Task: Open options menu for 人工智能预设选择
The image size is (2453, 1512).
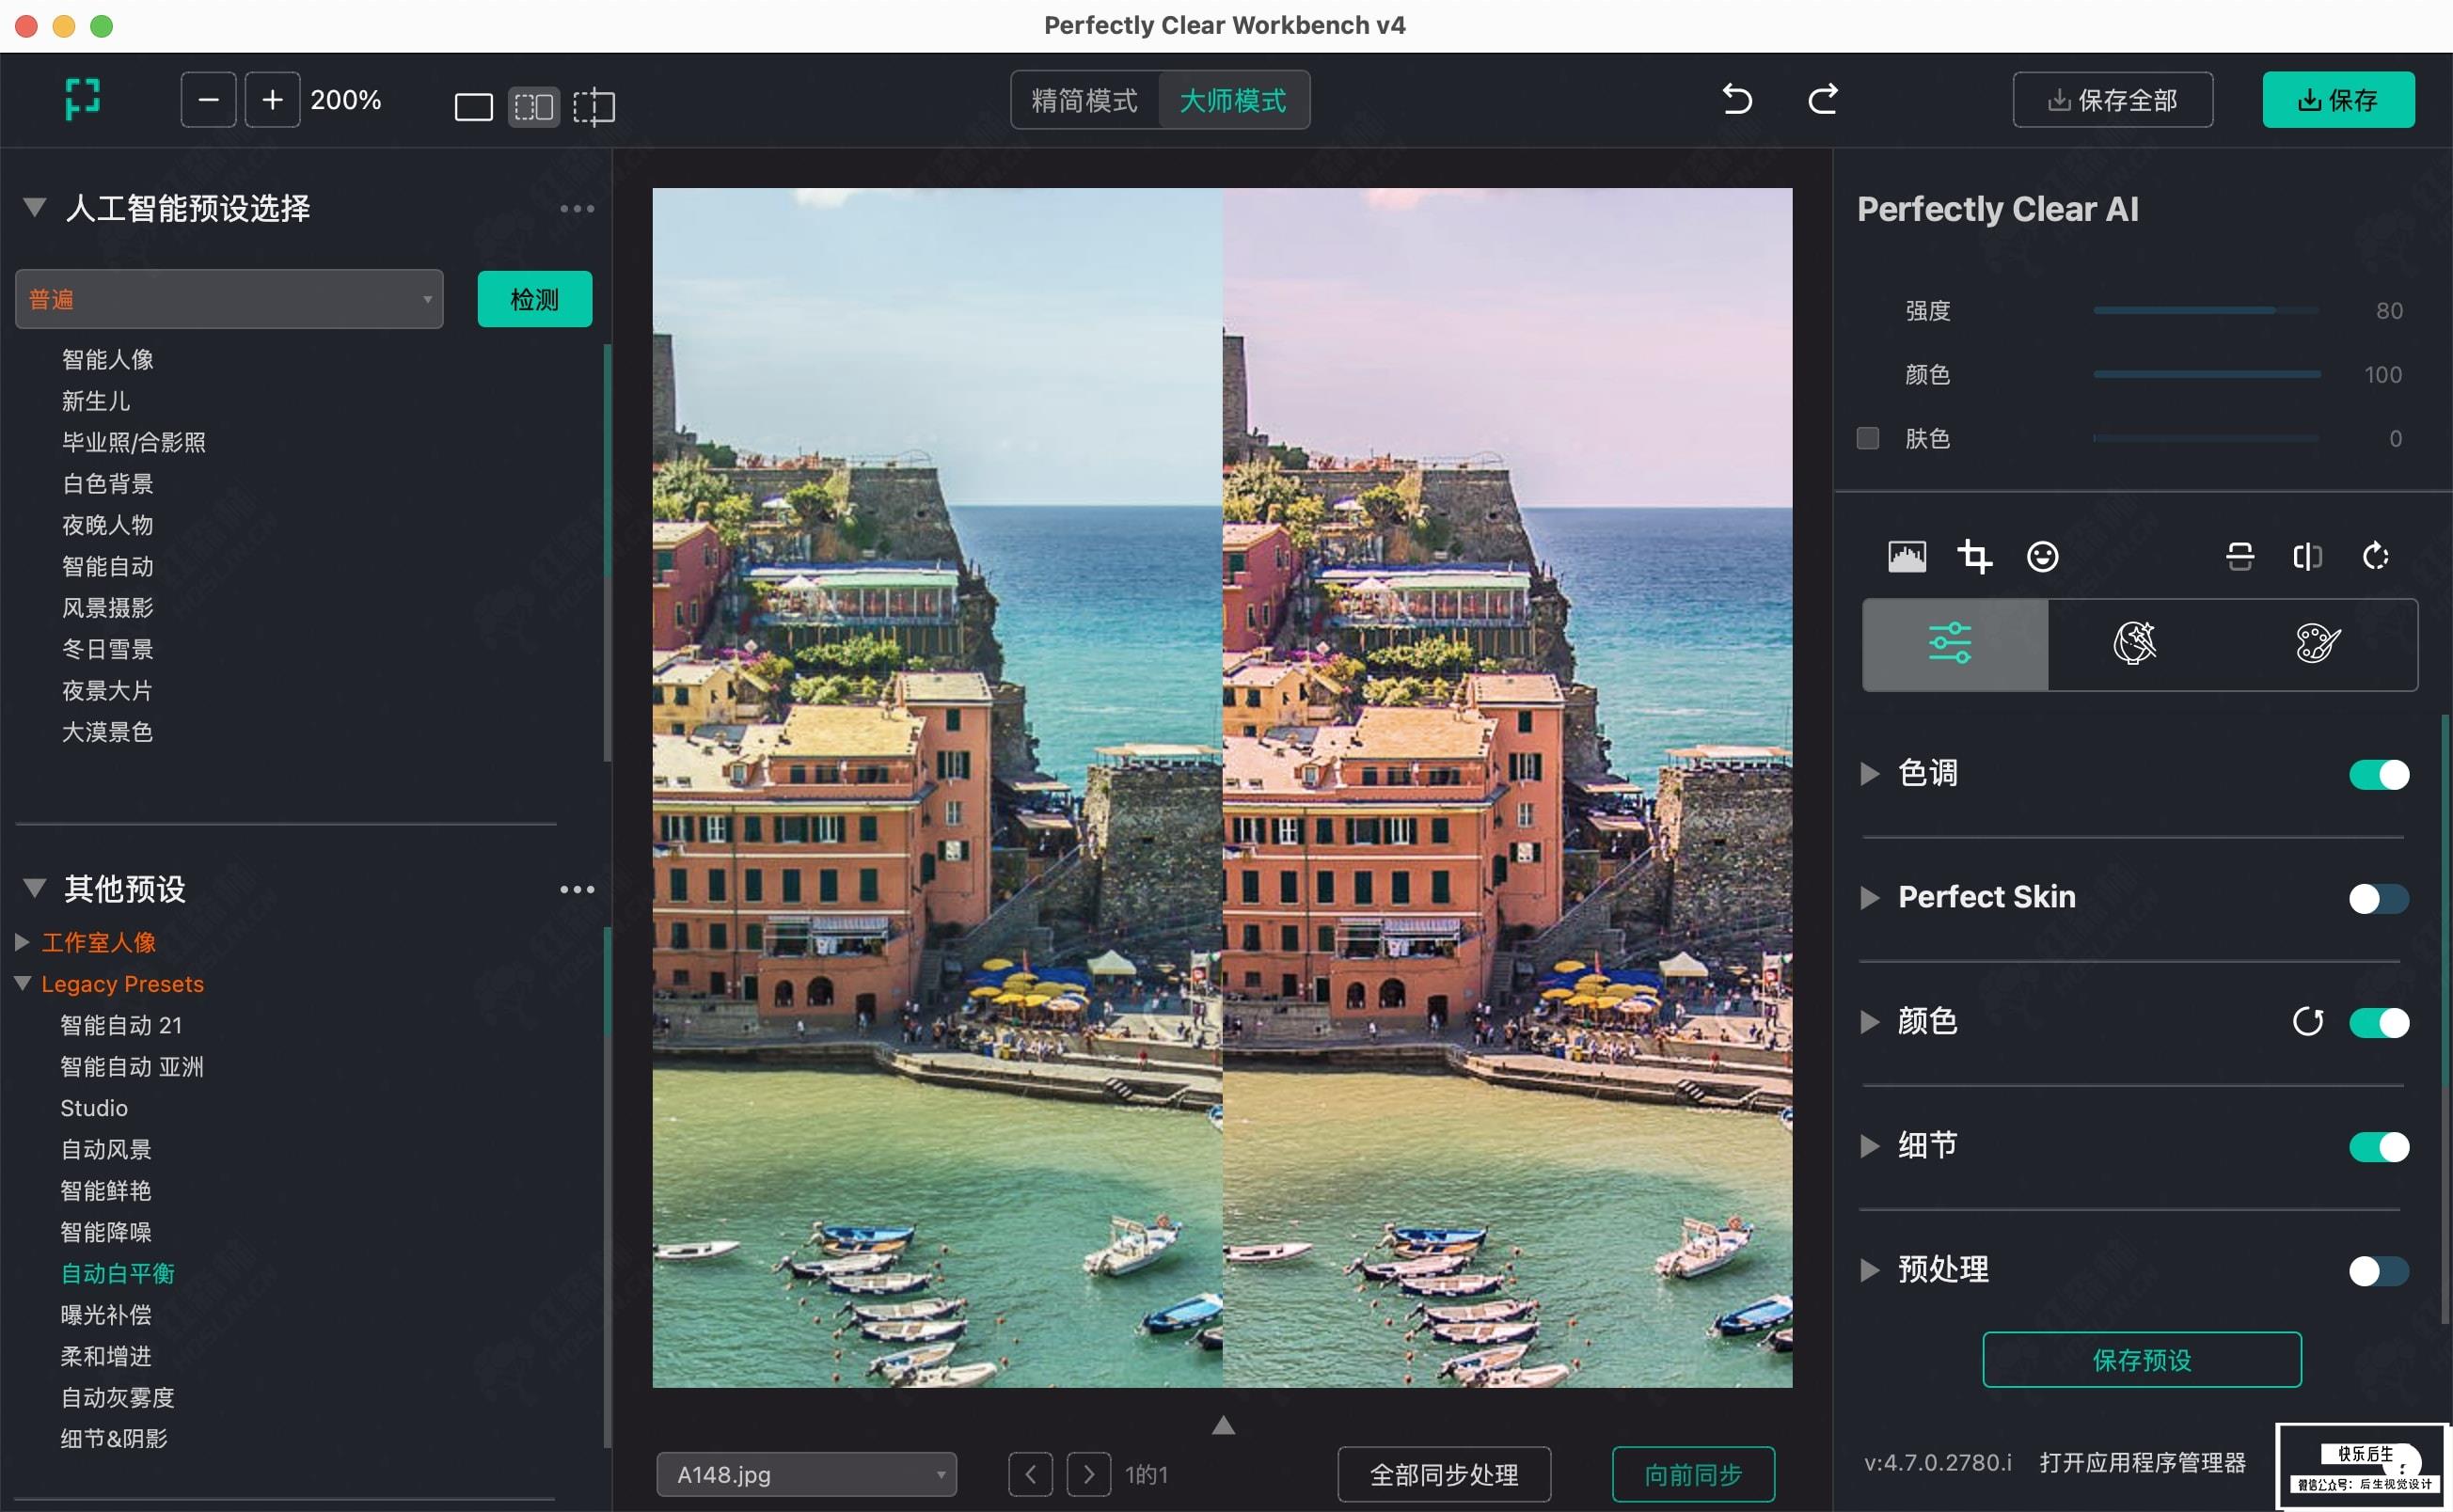Action: click(577, 209)
